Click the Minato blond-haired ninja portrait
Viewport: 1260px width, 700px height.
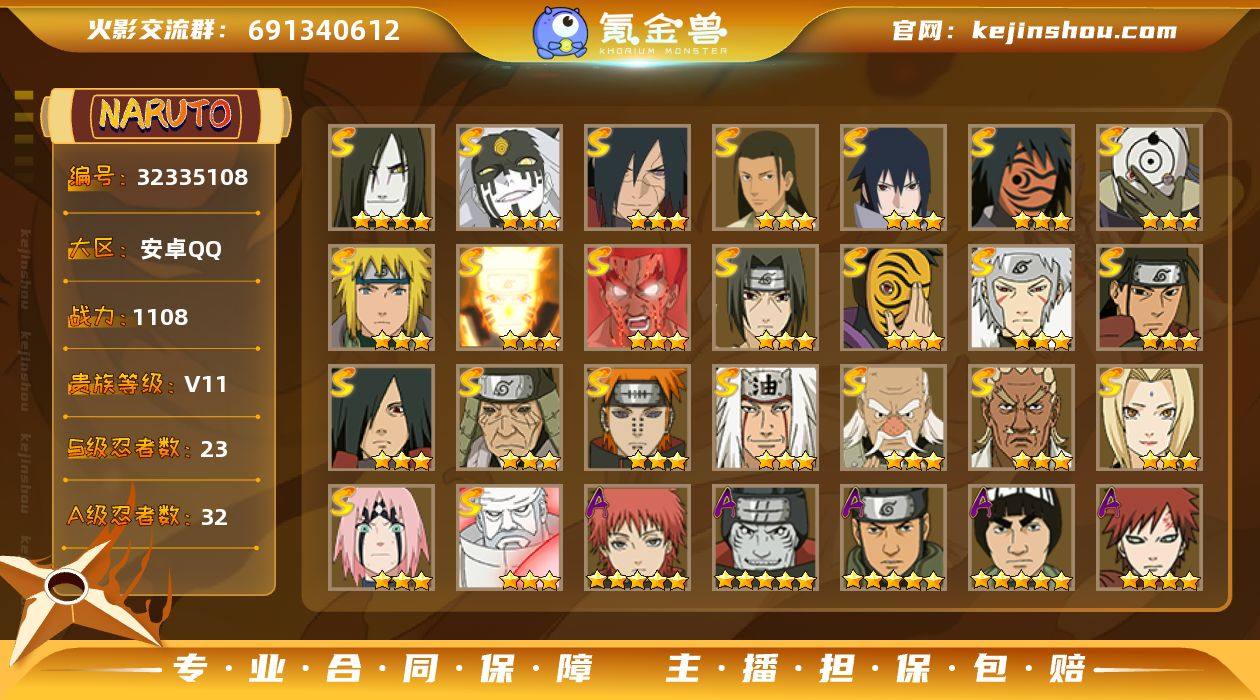tap(381, 298)
